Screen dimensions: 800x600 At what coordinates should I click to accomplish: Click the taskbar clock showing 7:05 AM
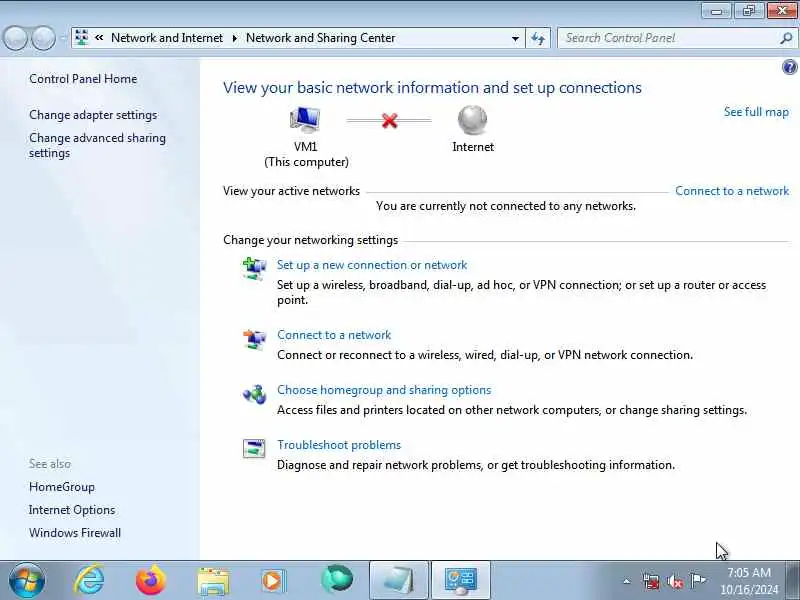pyautogui.click(x=749, y=581)
